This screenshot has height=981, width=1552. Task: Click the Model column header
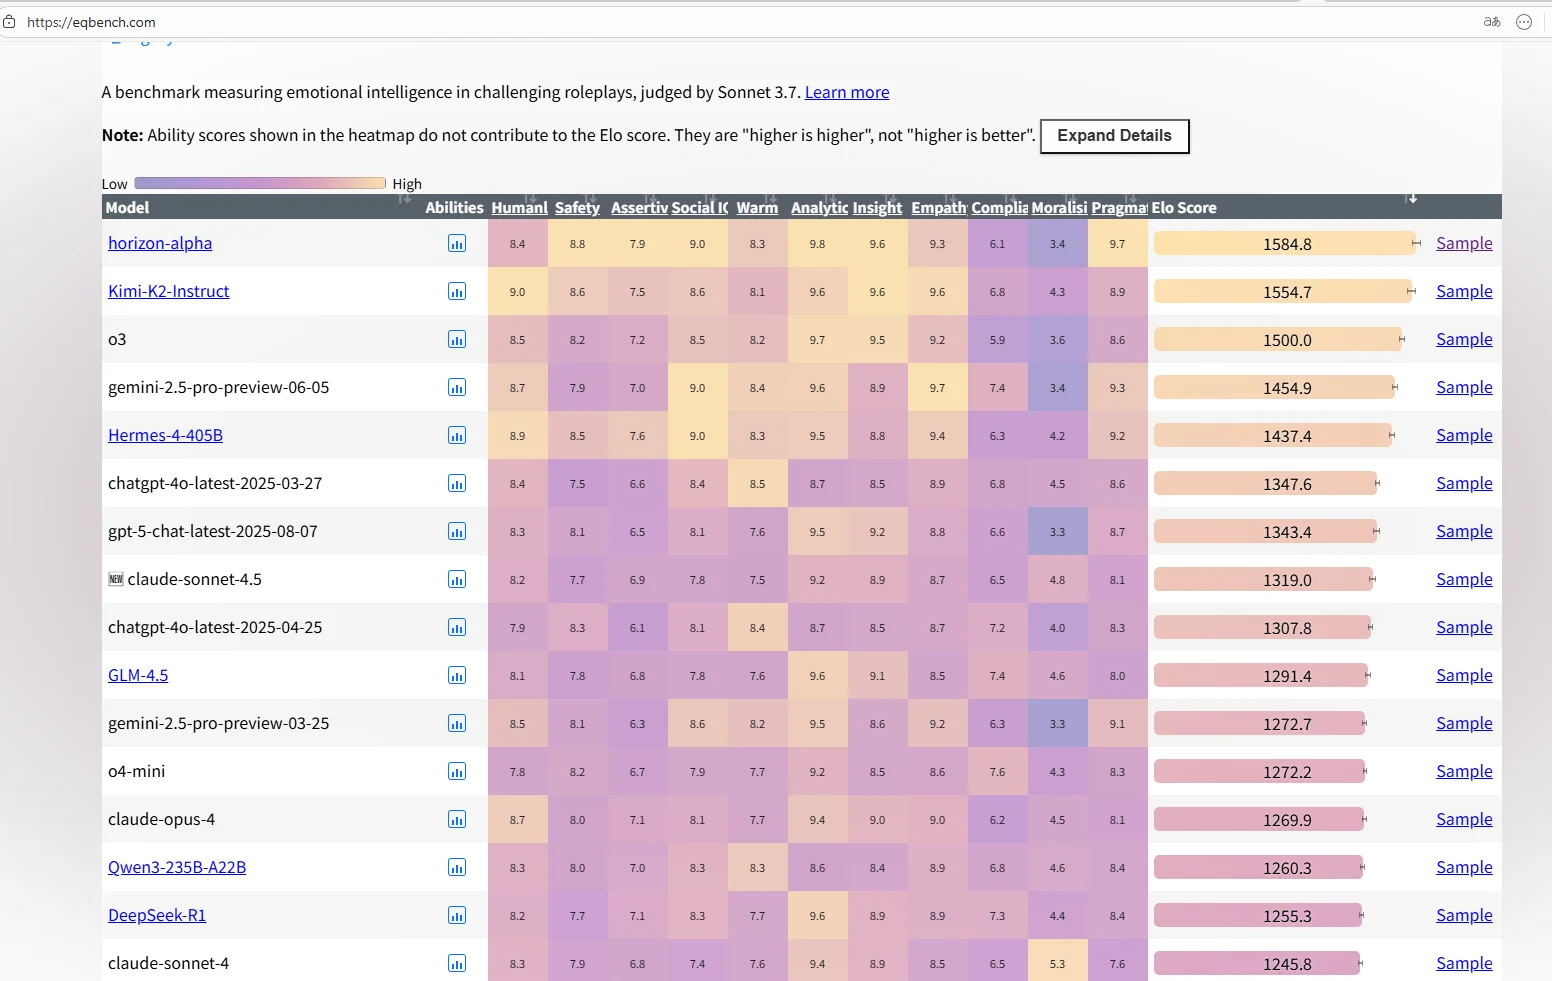(x=128, y=208)
